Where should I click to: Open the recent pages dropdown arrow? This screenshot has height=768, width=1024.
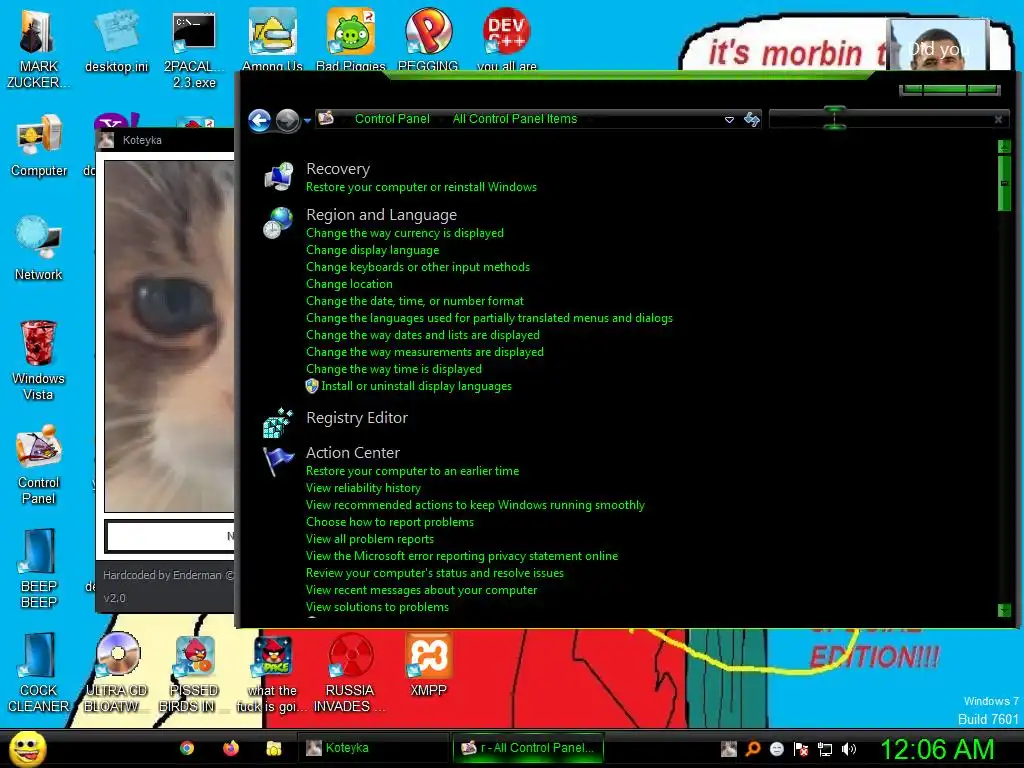pyautogui.click(x=307, y=121)
